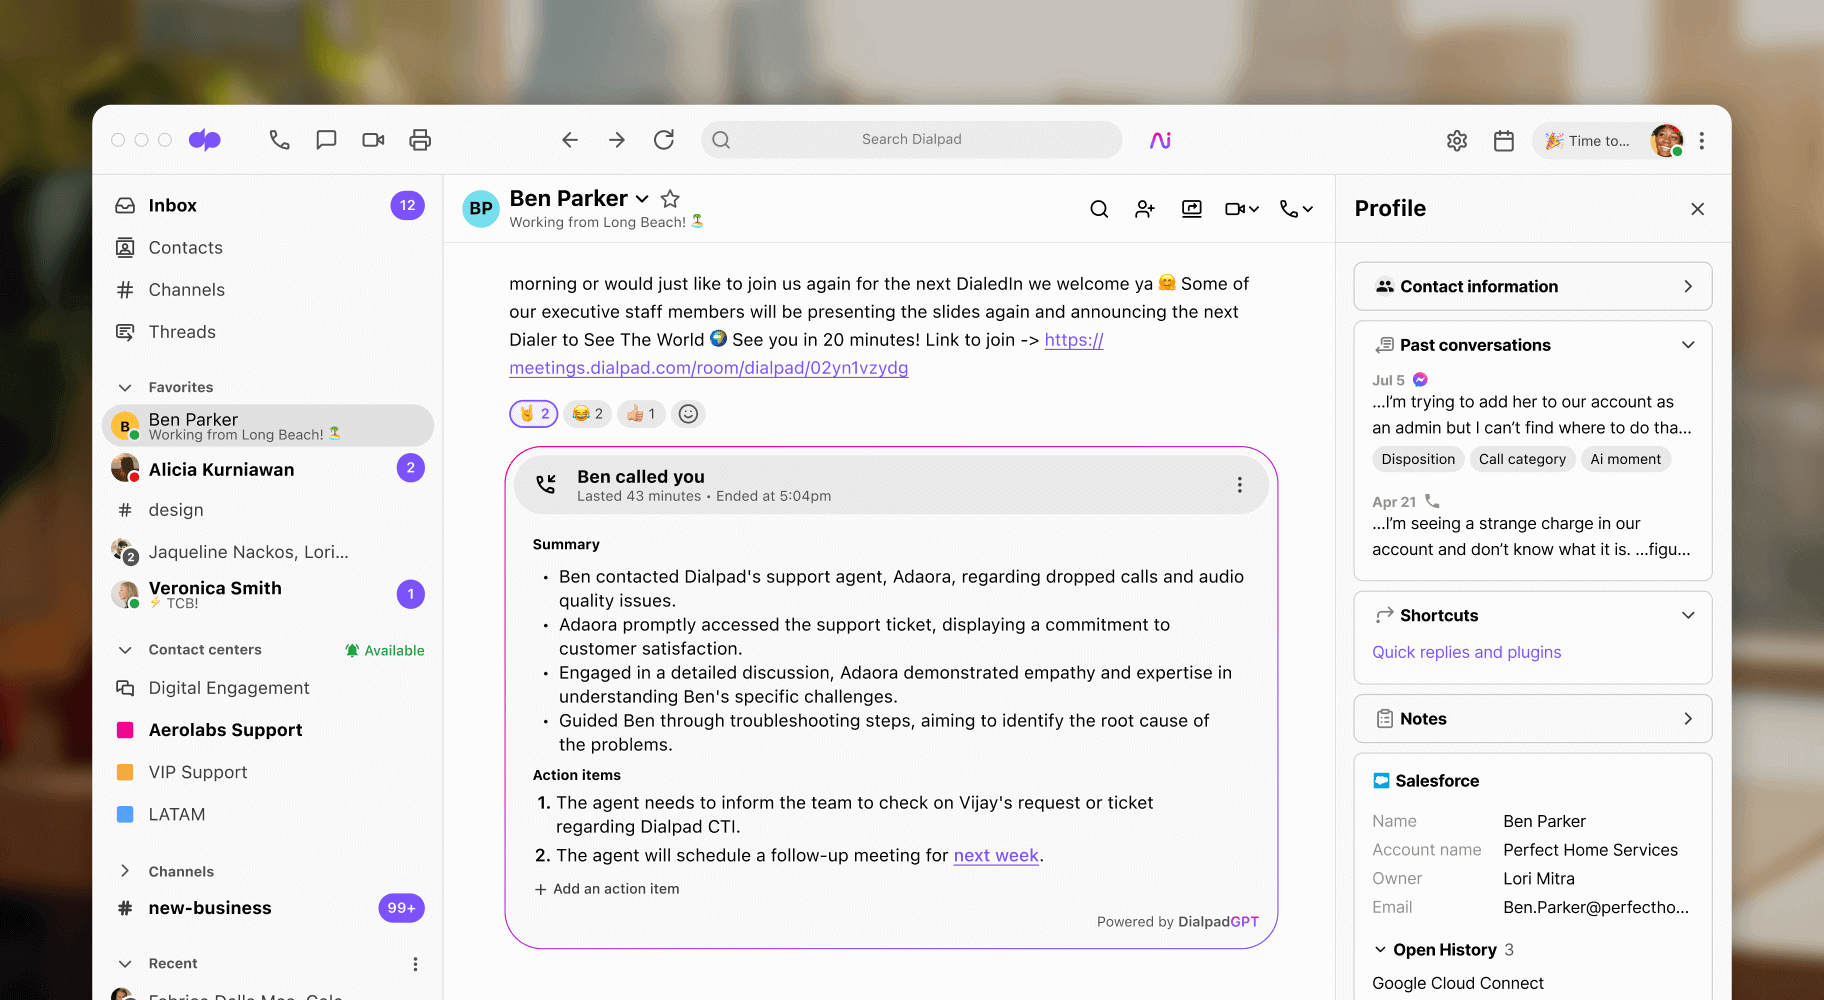Open settings via the gear icon
Screen dimensions: 1824x1000
coord(1457,141)
